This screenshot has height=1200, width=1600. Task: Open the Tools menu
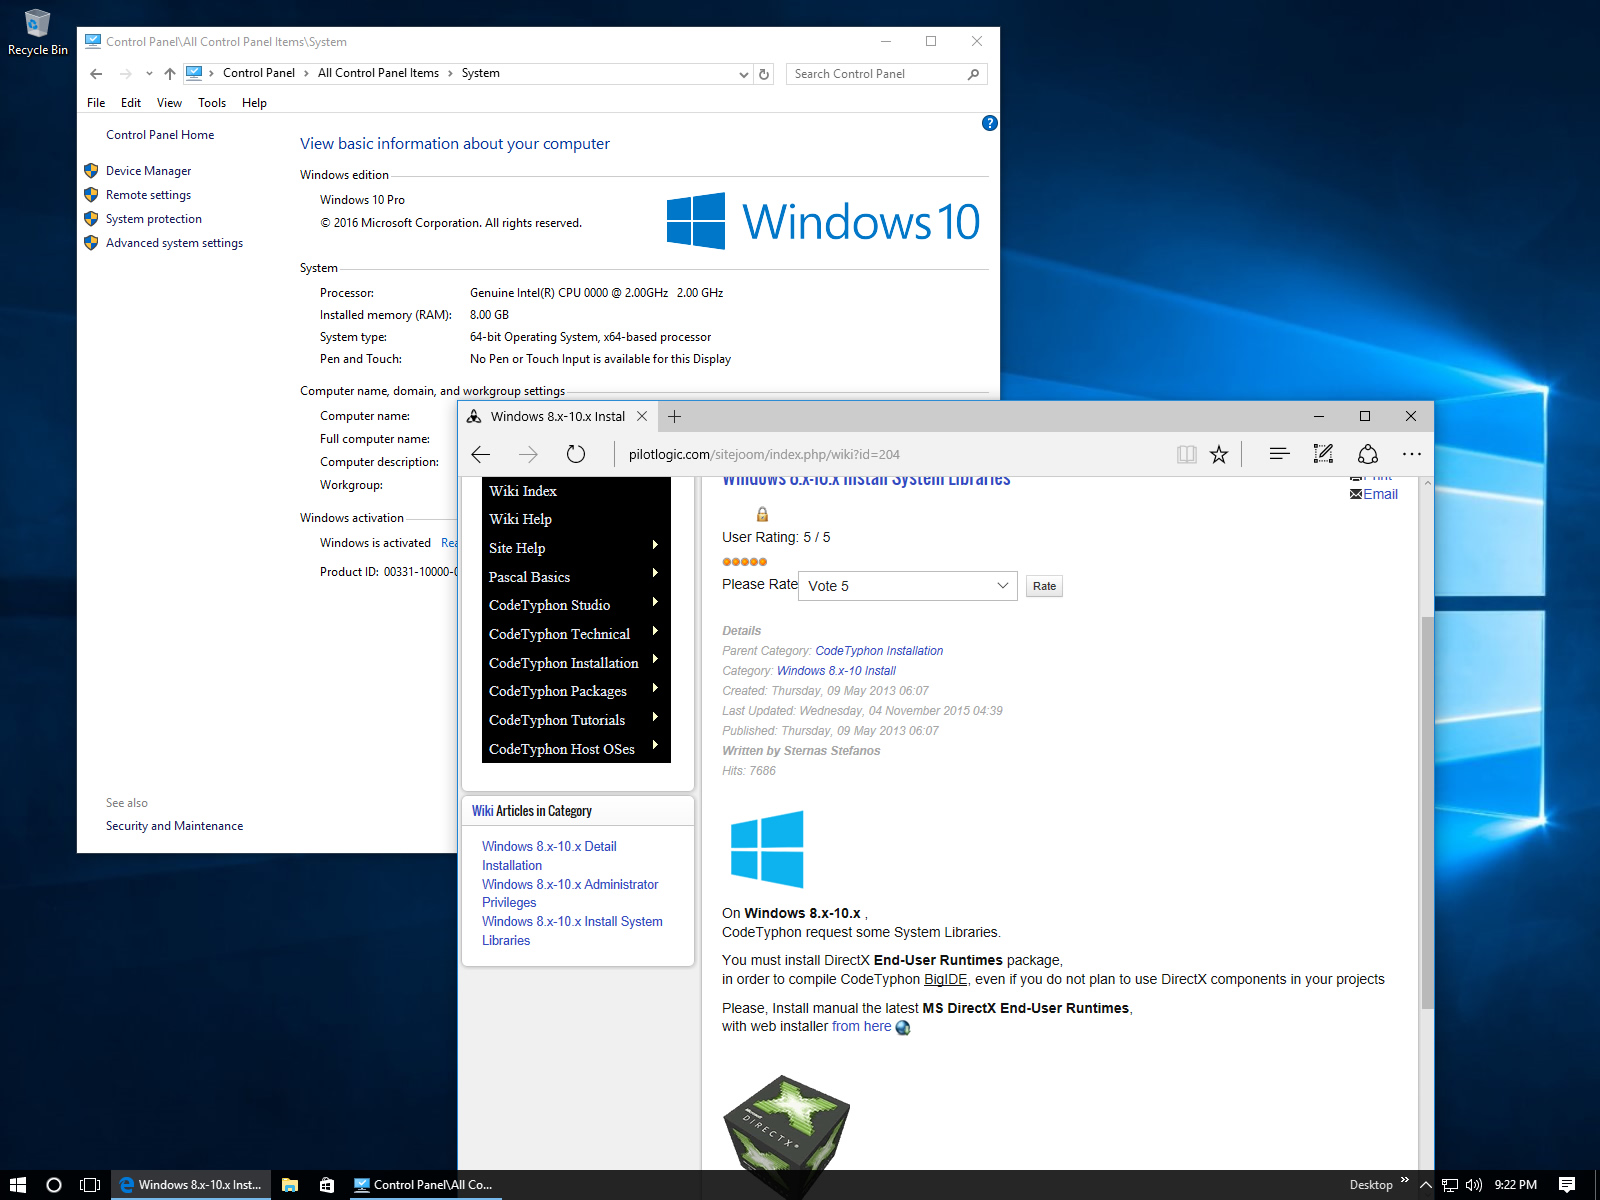click(212, 103)
